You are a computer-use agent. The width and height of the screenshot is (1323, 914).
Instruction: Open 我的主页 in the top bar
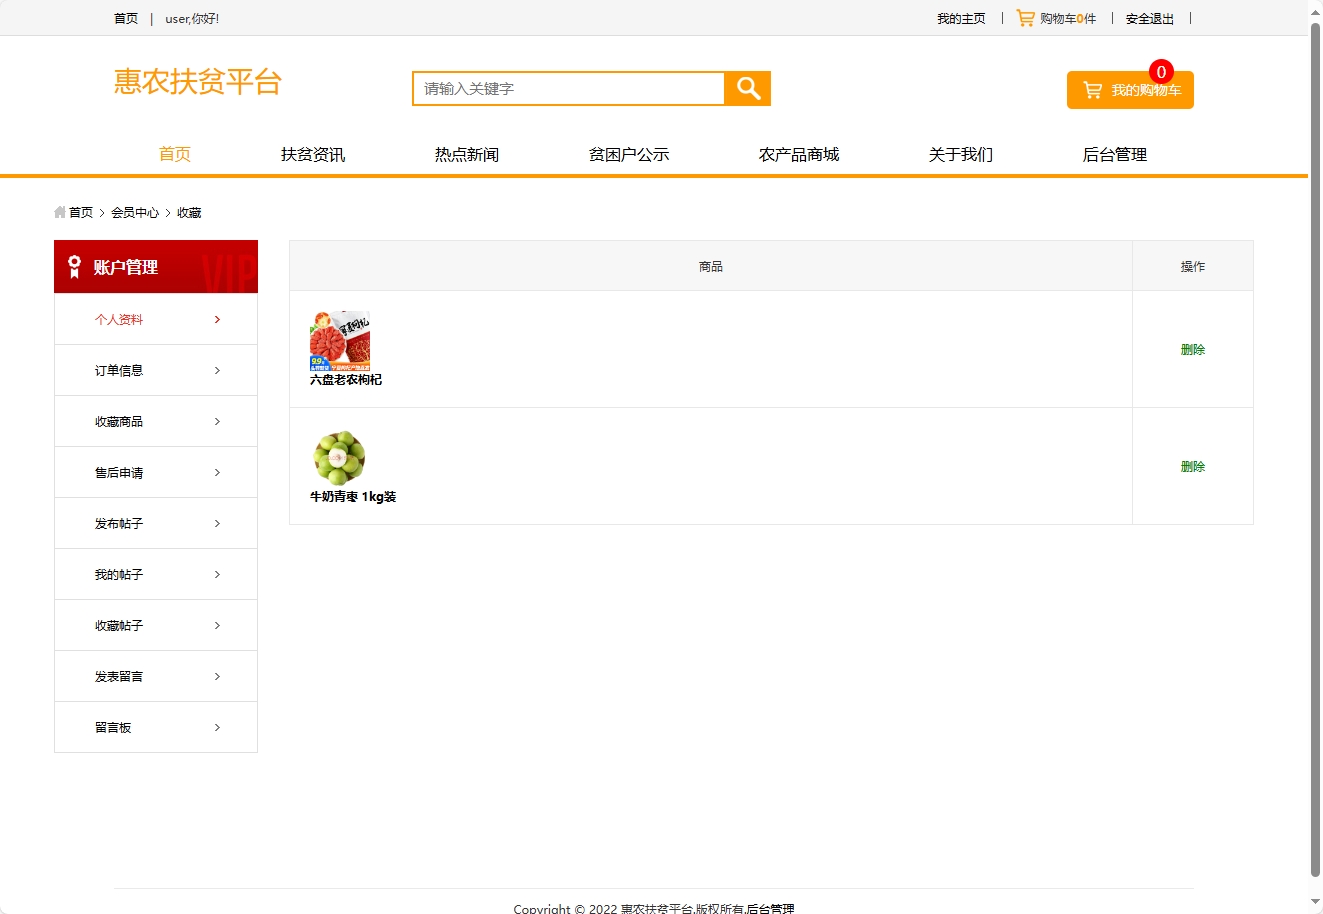tap(961, 17)
